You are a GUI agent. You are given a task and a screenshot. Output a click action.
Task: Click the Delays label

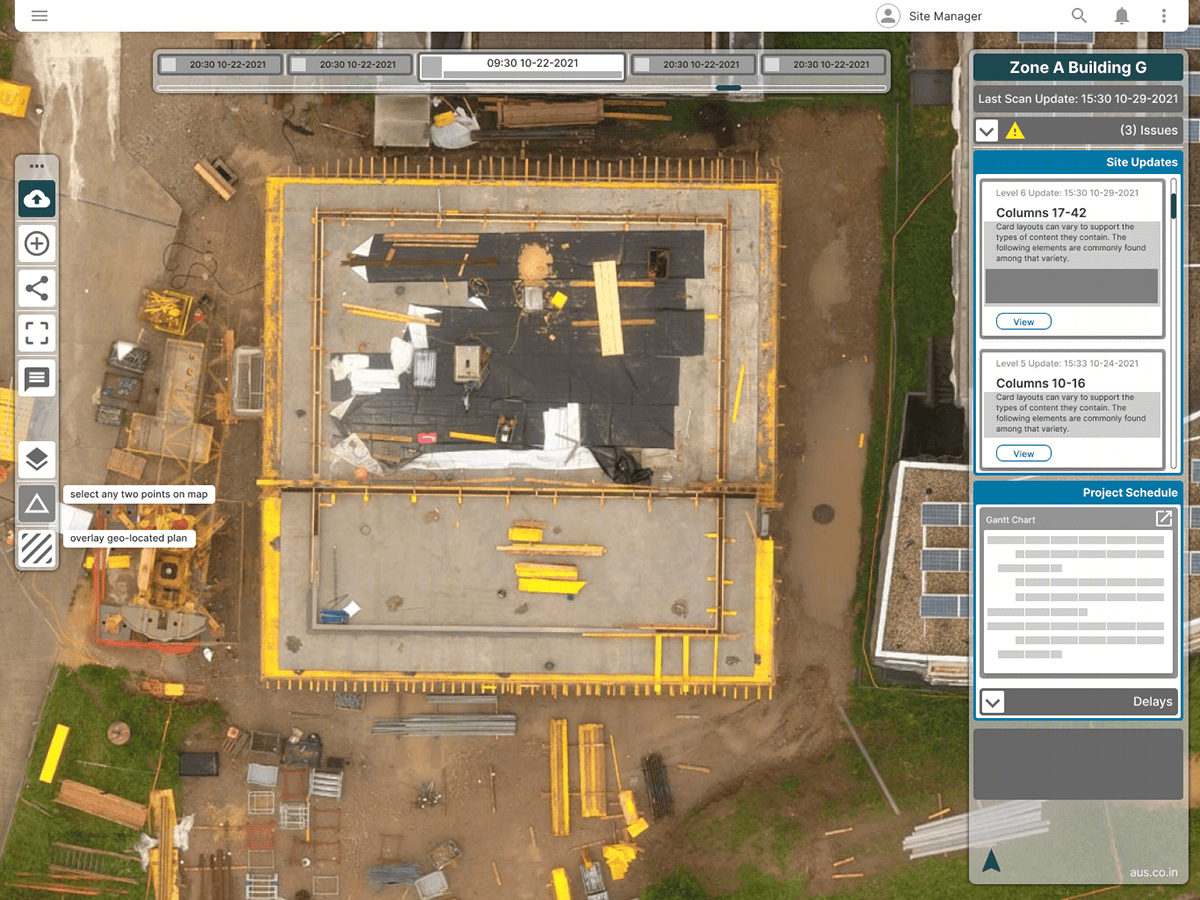1152,702
